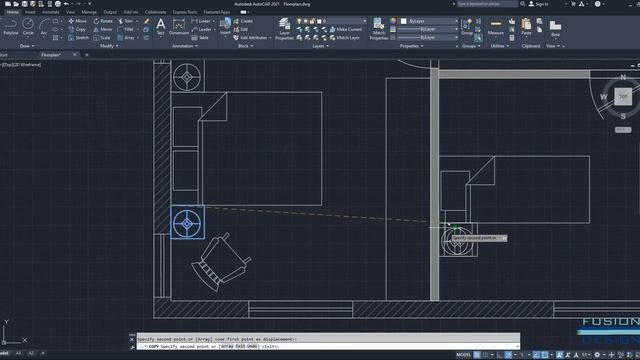This screenshot has width=640, height=360.
Task: Expand the Modify panel
Action: click(x=109, y=46)
